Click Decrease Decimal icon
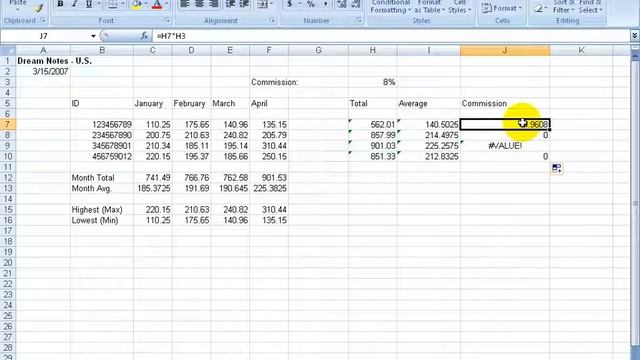This screenshot has height=360, width=640. click(x=356, y=4)
